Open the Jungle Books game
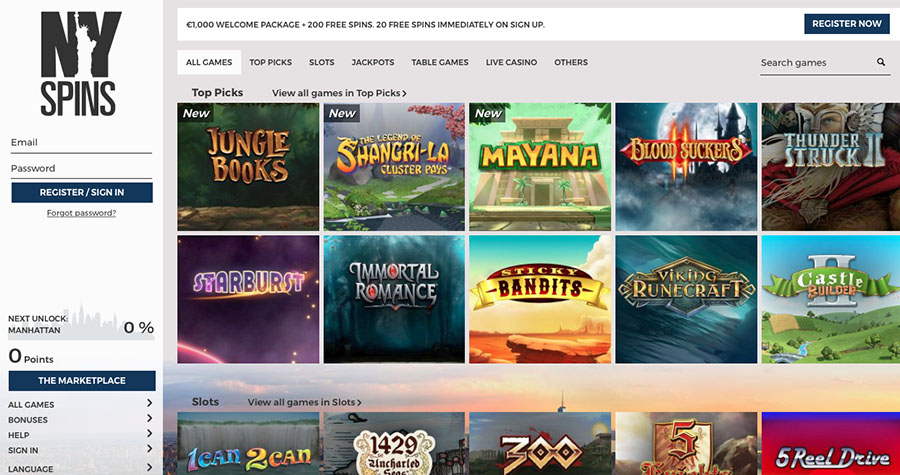The width and height of the screenshot is (900, 475). (248, 167)
